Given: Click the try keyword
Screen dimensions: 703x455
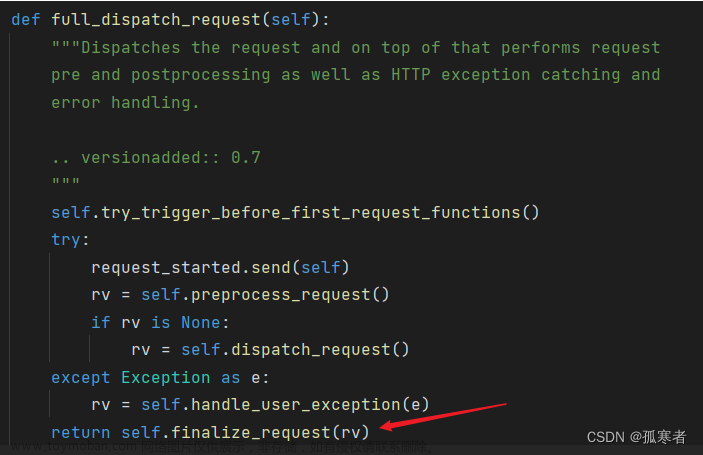Looking at the screenshot, I should 68,240.
